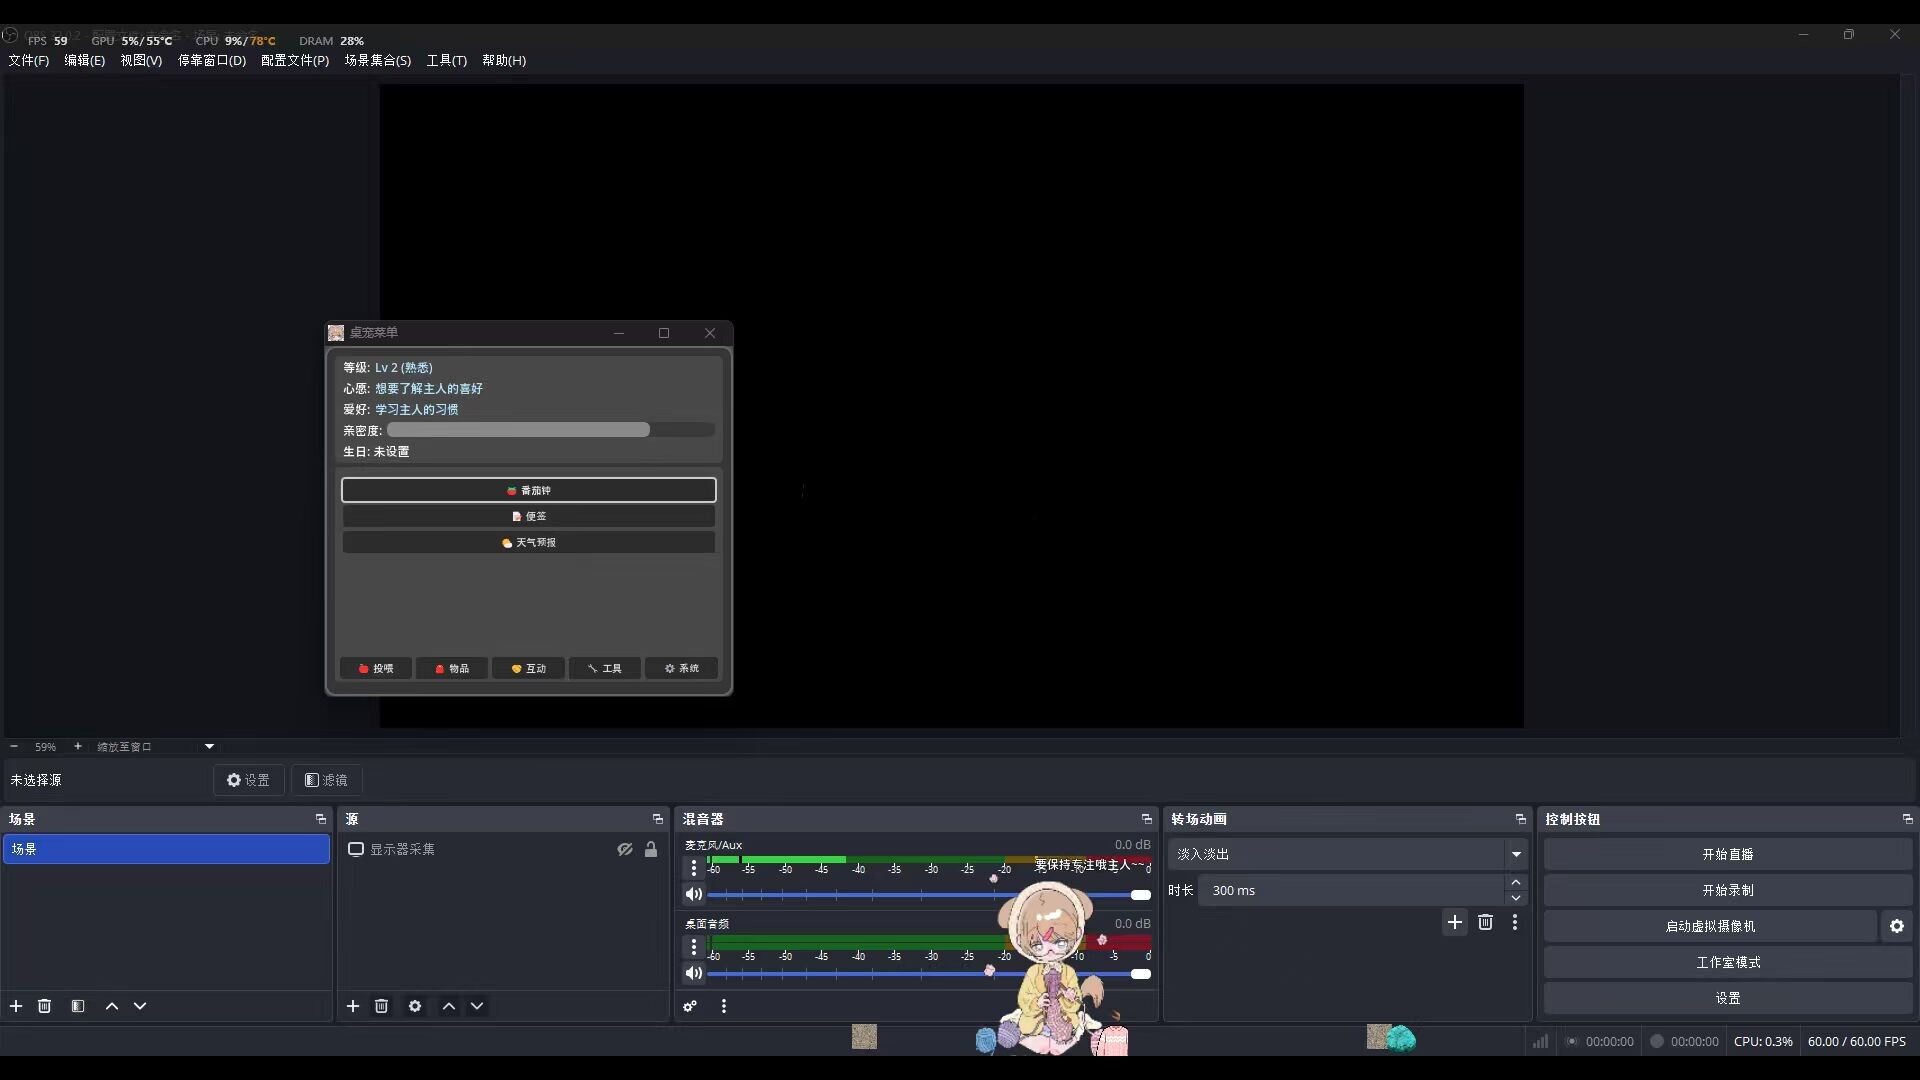Open virtual camera settings gear

click(x=1897, y=926)
